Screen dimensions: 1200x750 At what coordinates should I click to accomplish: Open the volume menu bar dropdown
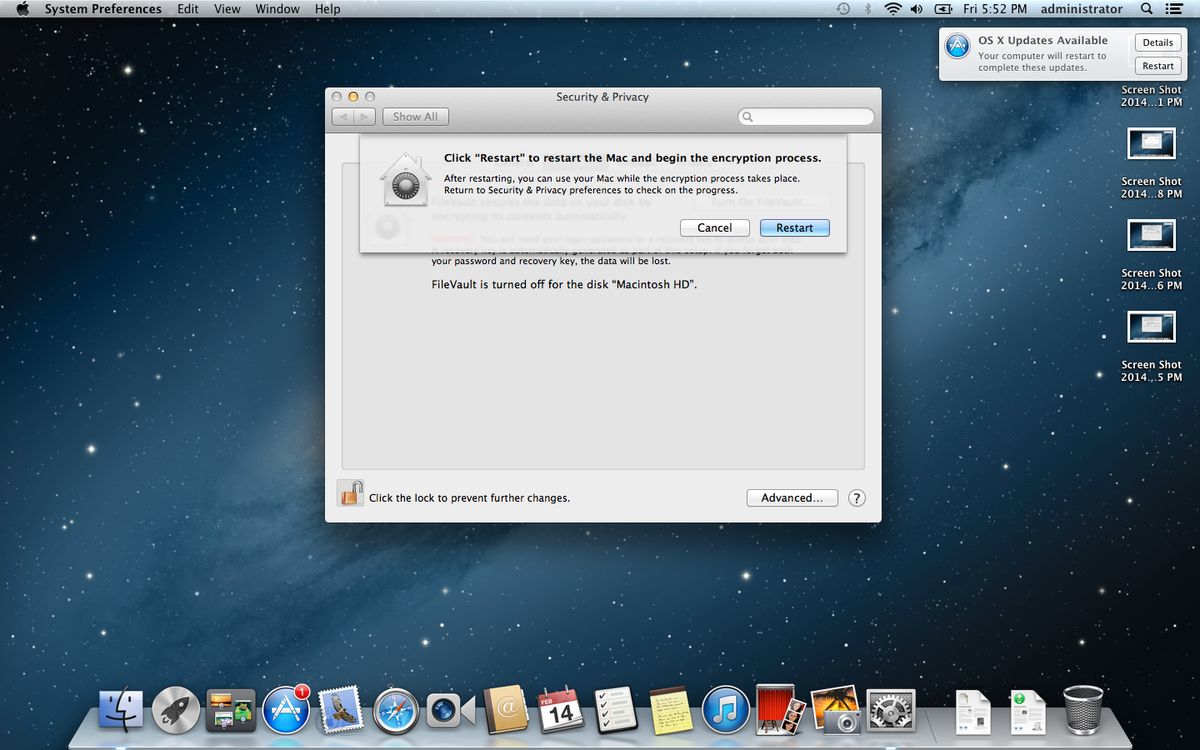pyautogui.click(x=915, y=9)
